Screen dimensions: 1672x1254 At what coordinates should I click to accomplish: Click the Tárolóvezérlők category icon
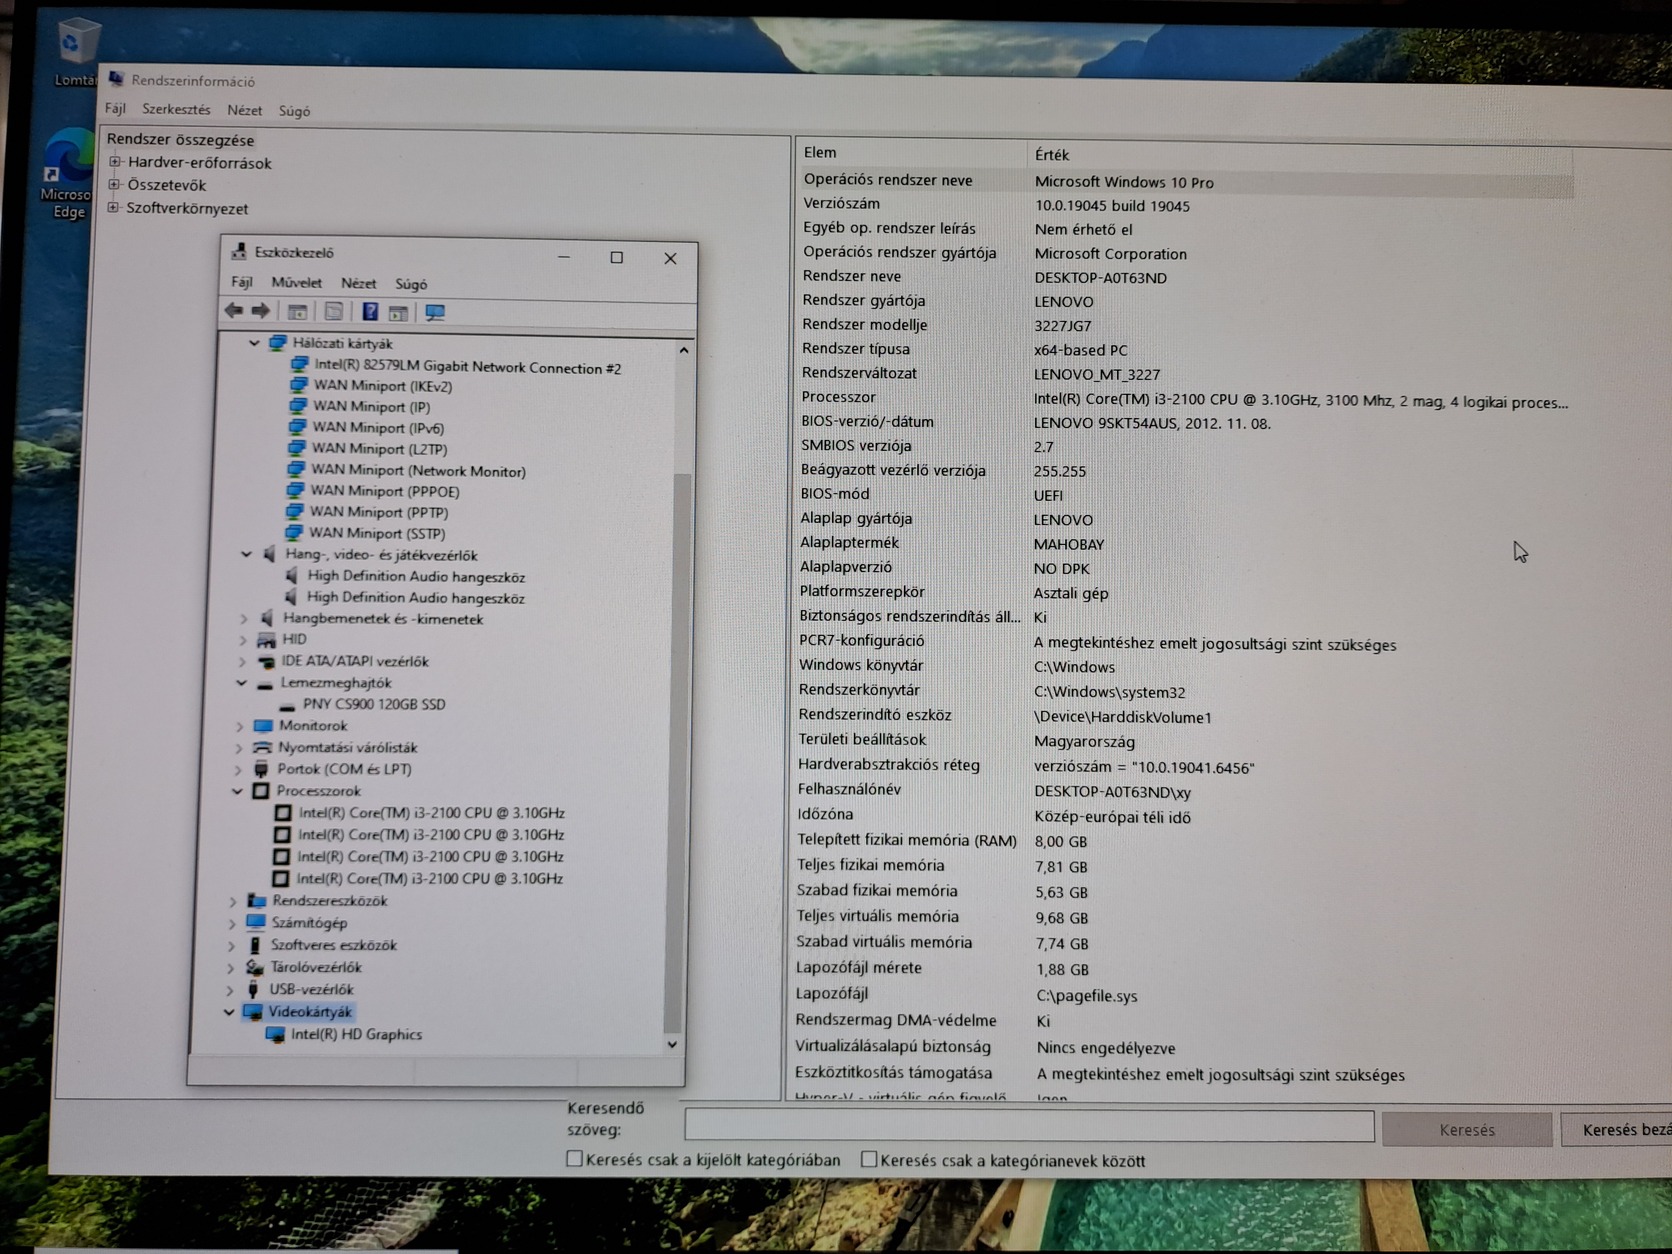coord(255,967)
